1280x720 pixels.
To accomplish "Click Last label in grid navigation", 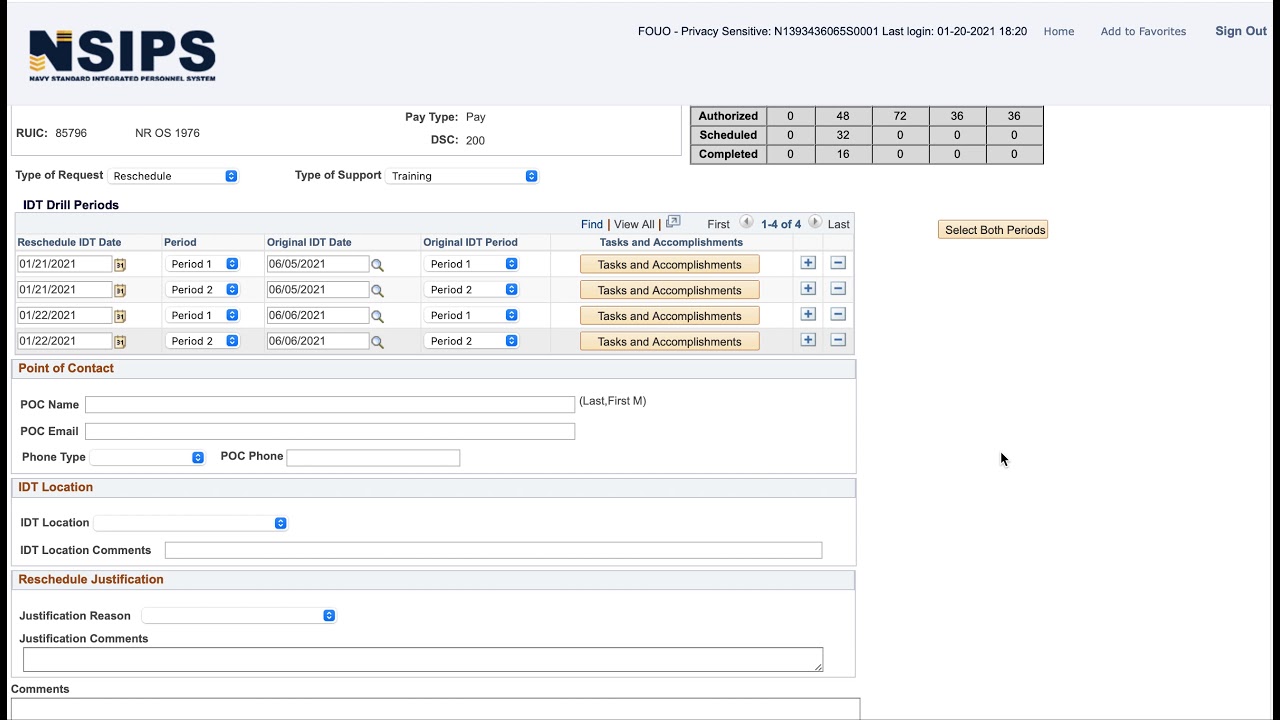I will pyautogui.click(x=839, y=224).
